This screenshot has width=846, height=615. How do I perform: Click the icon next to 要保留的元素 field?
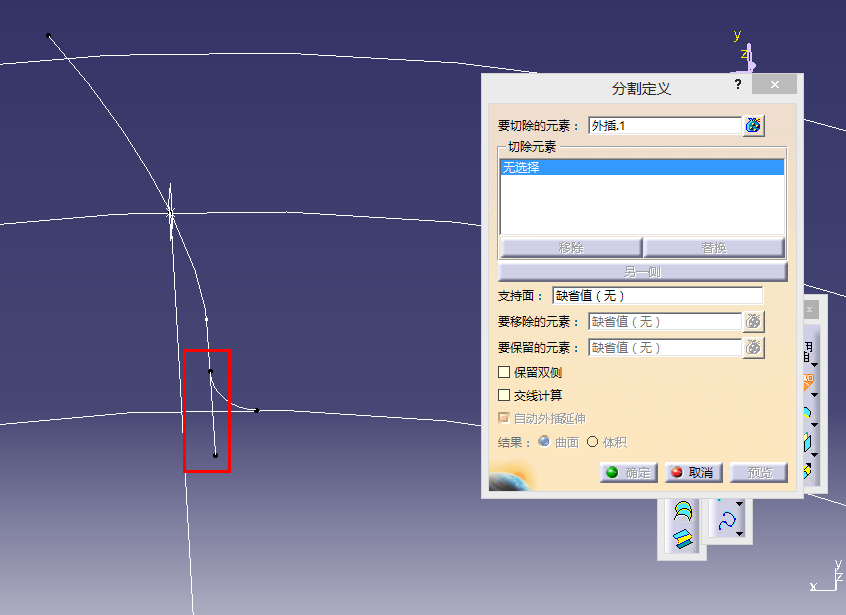click(x=753, y=347)
